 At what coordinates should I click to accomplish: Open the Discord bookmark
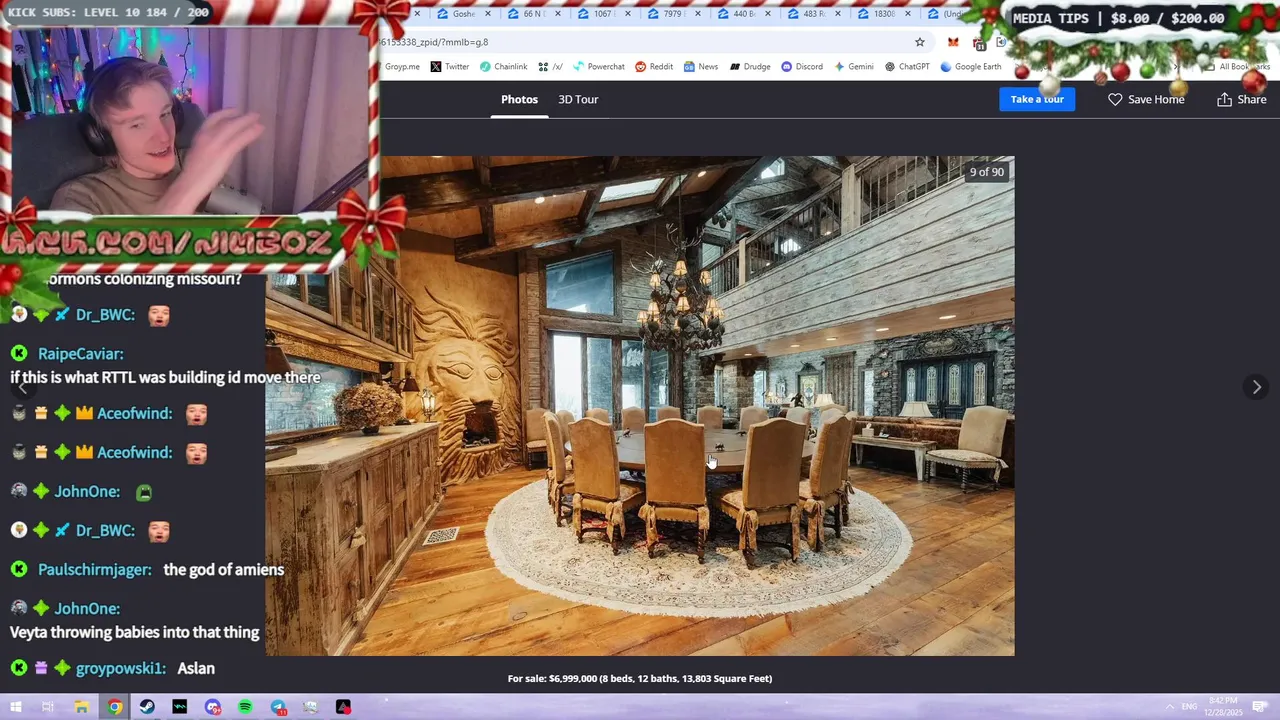click(802, 67)
